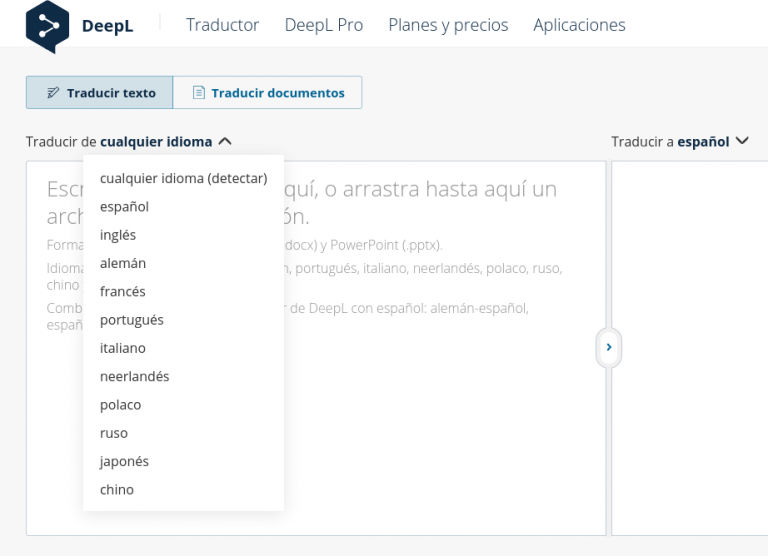Open Planes y precios page
768x556 pixels.
[448, 25]
